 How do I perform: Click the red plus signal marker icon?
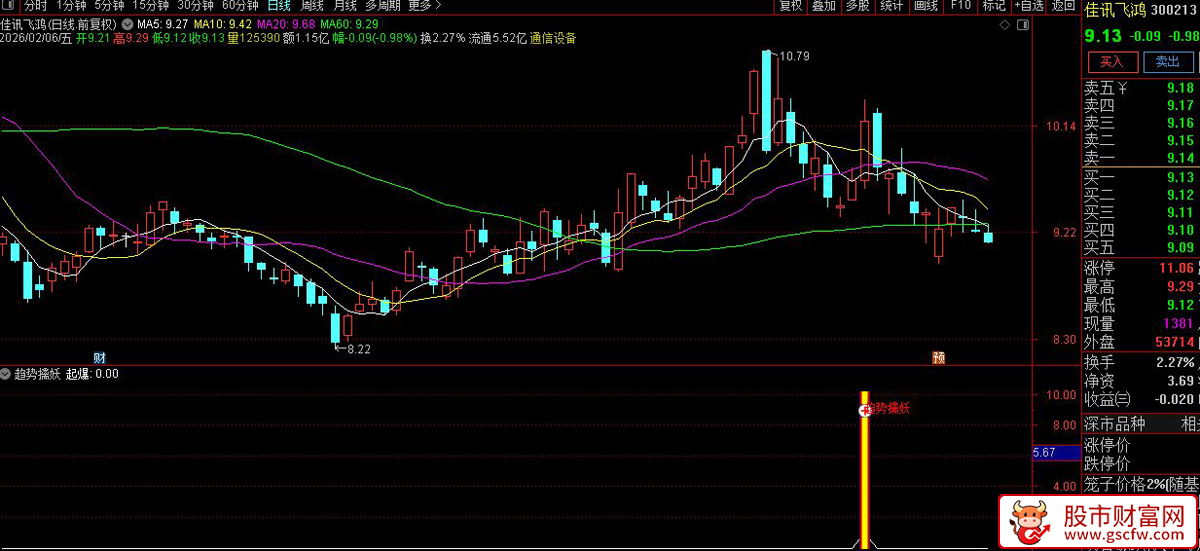(865, 410)
